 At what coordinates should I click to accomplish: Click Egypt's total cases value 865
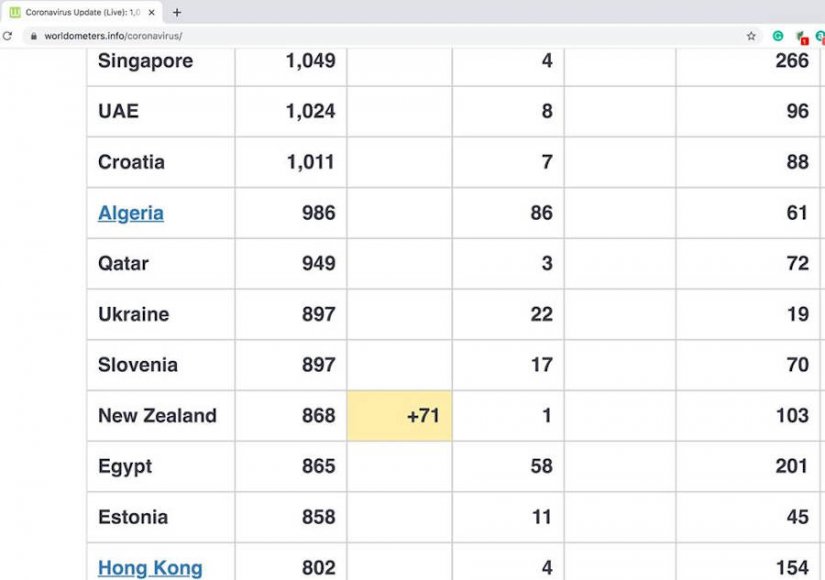(318, 467)
